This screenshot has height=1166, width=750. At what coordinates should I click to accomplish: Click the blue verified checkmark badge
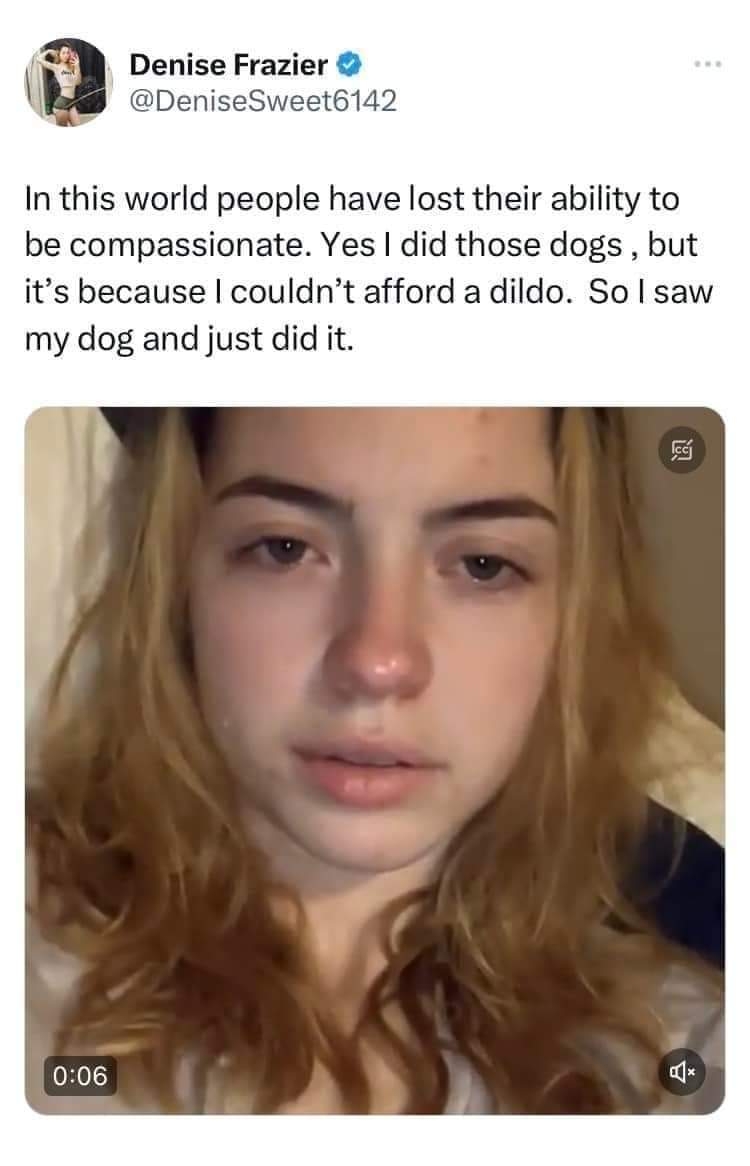point(349,65)
